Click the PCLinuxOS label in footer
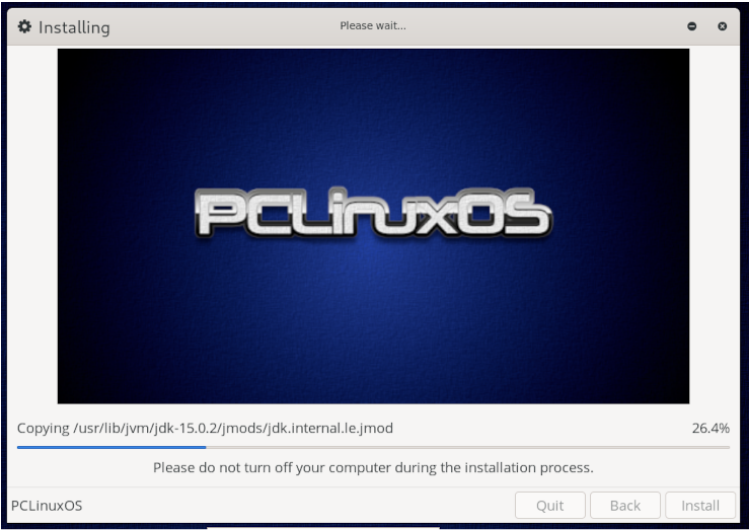This screenshot has height=530, width=752. pos(47,506)
